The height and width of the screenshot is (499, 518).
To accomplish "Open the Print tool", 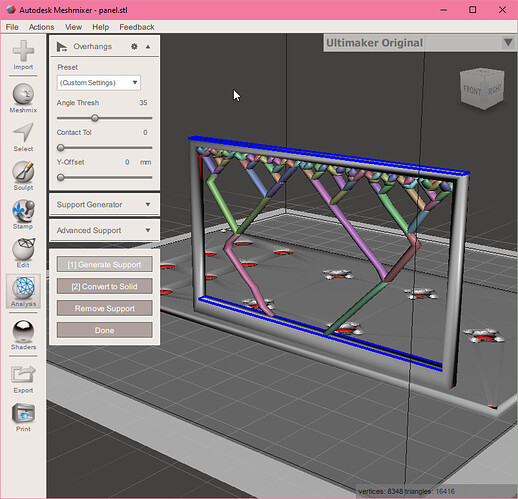I will point(23,413).
